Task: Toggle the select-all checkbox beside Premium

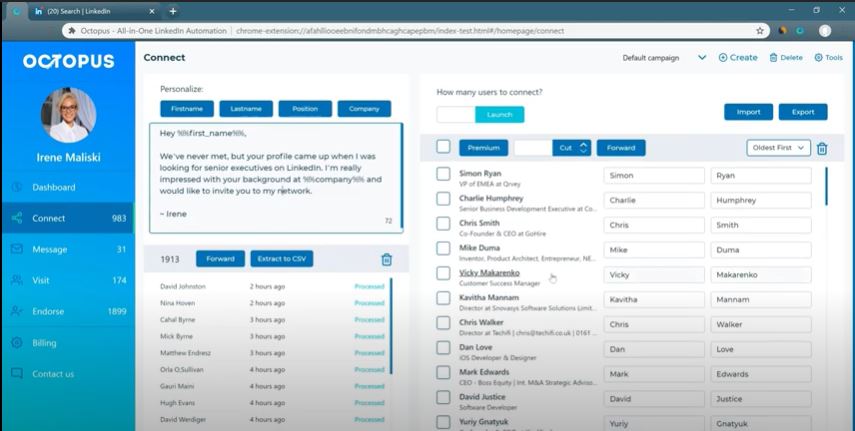Action: (443, 146)
